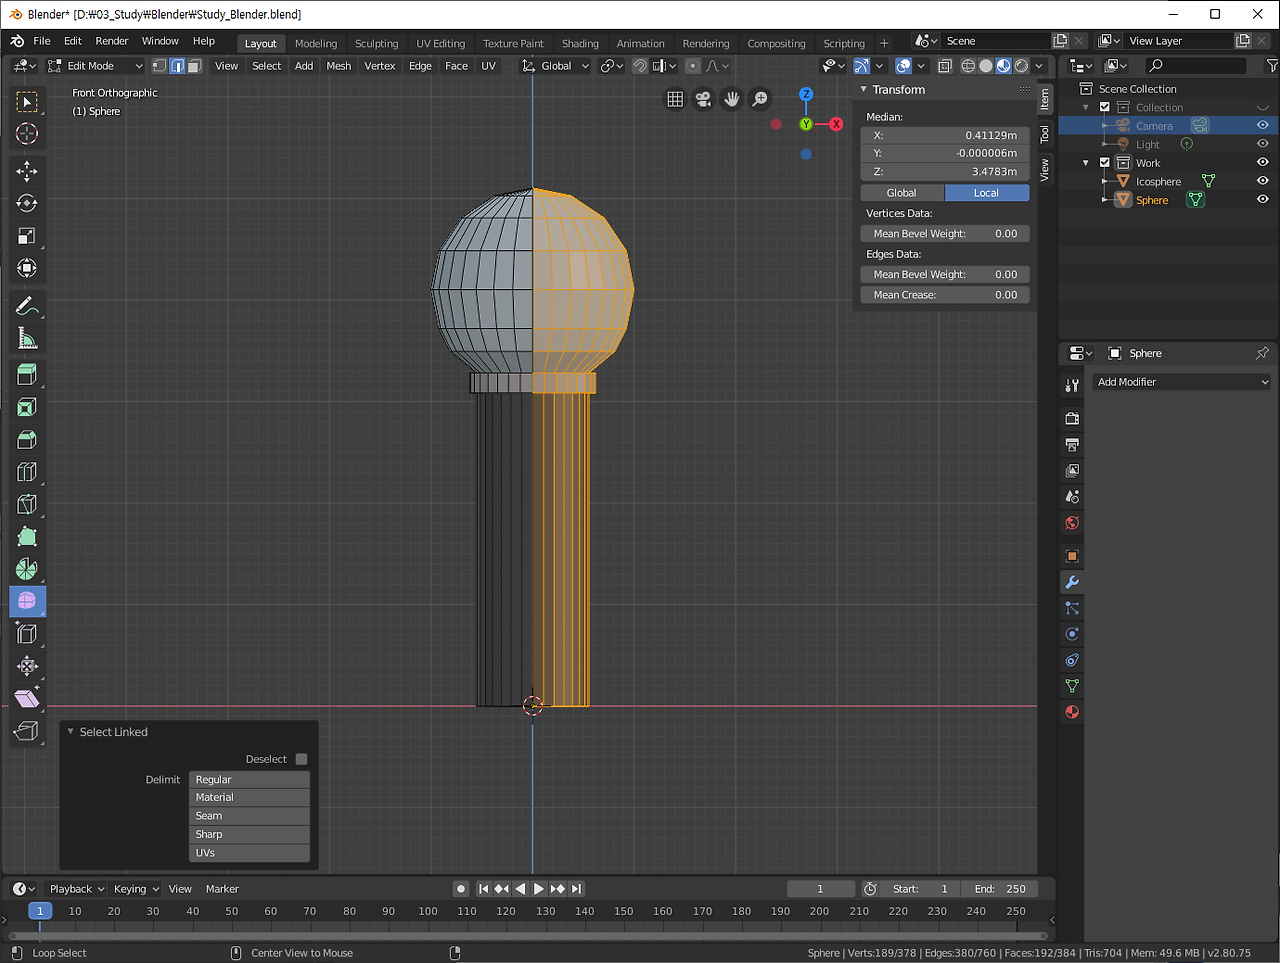Open the Add Modifier dropdown
The height and width of the screenshot is (963, 1280).
tap(1181, 382)
